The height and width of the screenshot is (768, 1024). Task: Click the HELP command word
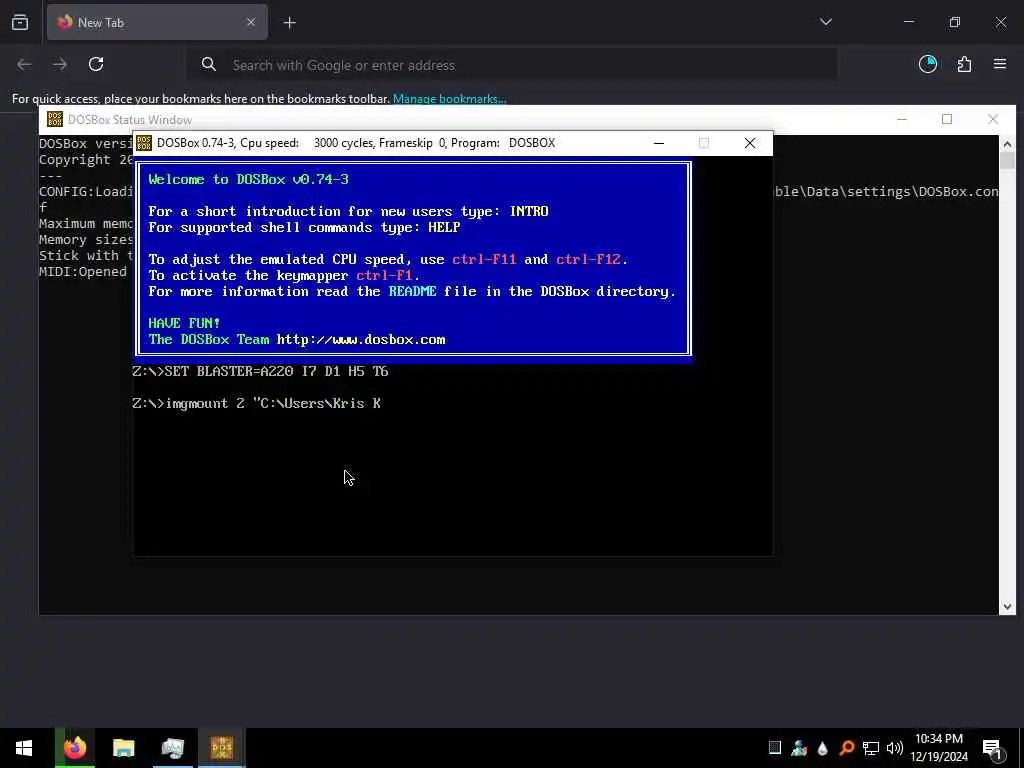point(444,227)
